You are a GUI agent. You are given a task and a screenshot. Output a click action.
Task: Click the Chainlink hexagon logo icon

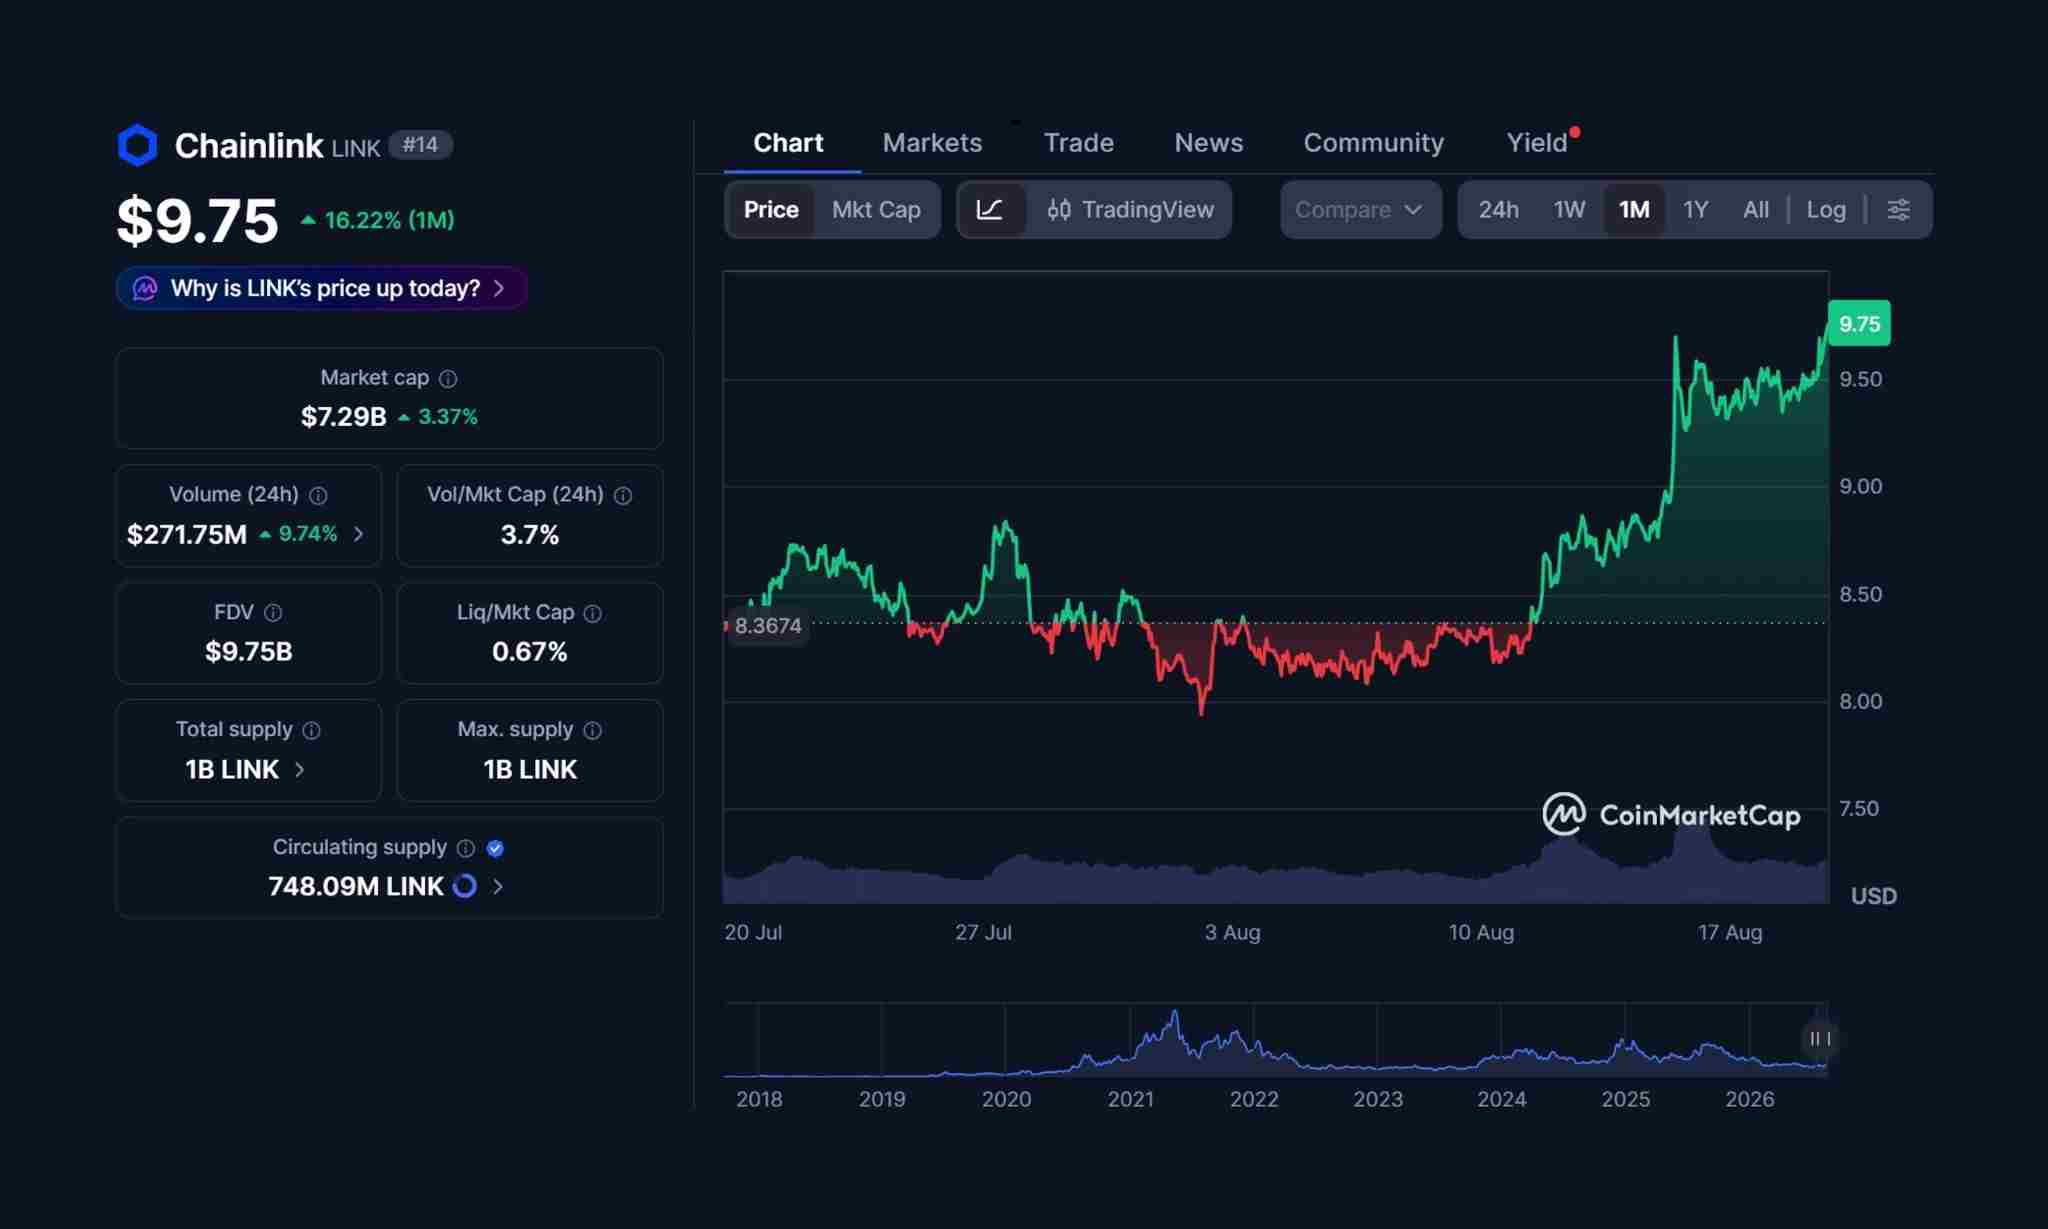tap(137, 145)
